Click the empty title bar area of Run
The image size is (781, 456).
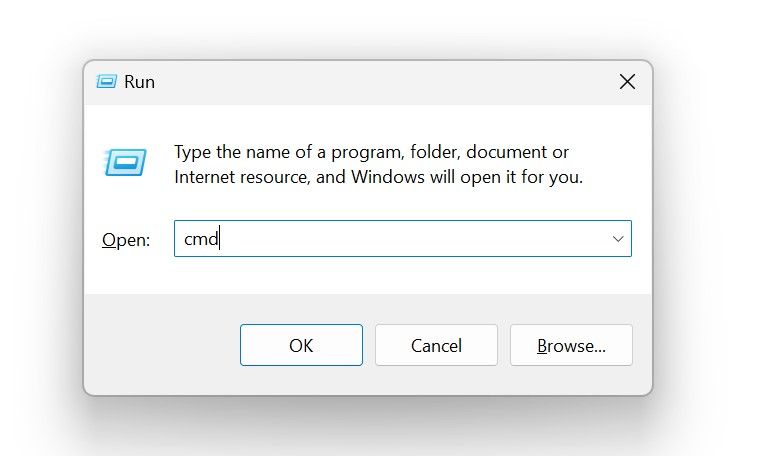[x=380, y=82]
